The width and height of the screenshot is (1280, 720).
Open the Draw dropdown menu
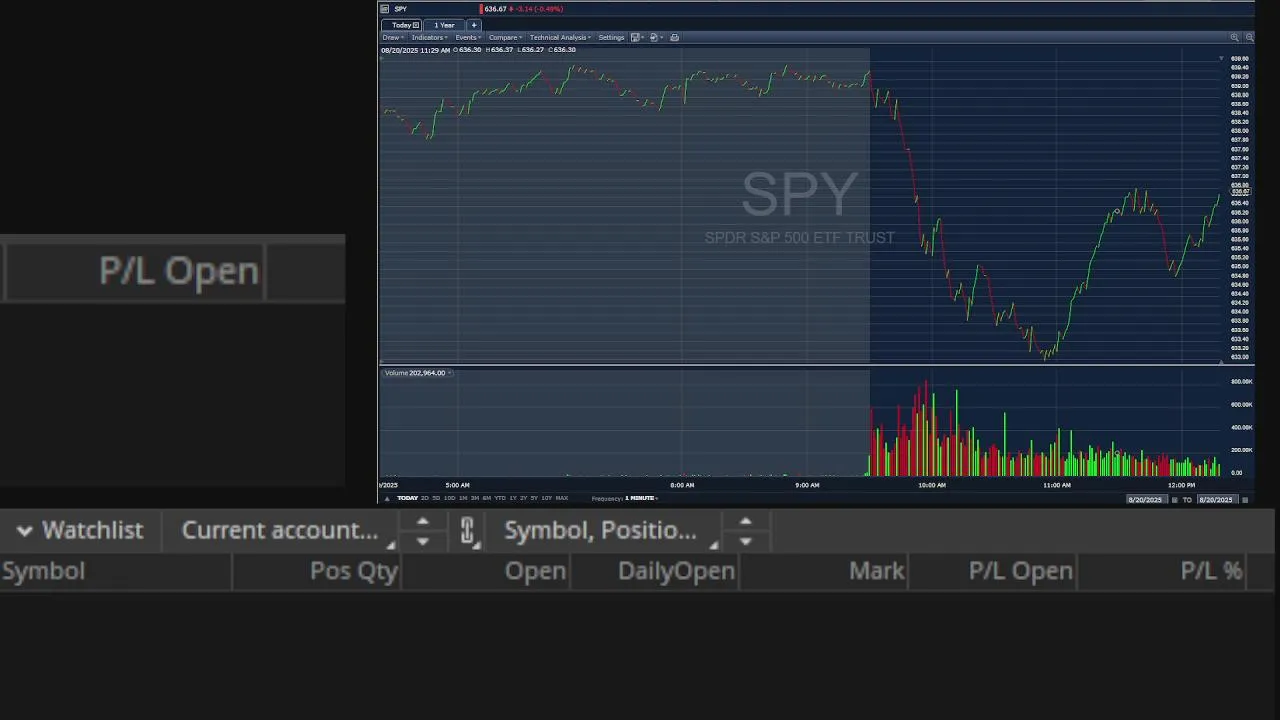(391, 37)
